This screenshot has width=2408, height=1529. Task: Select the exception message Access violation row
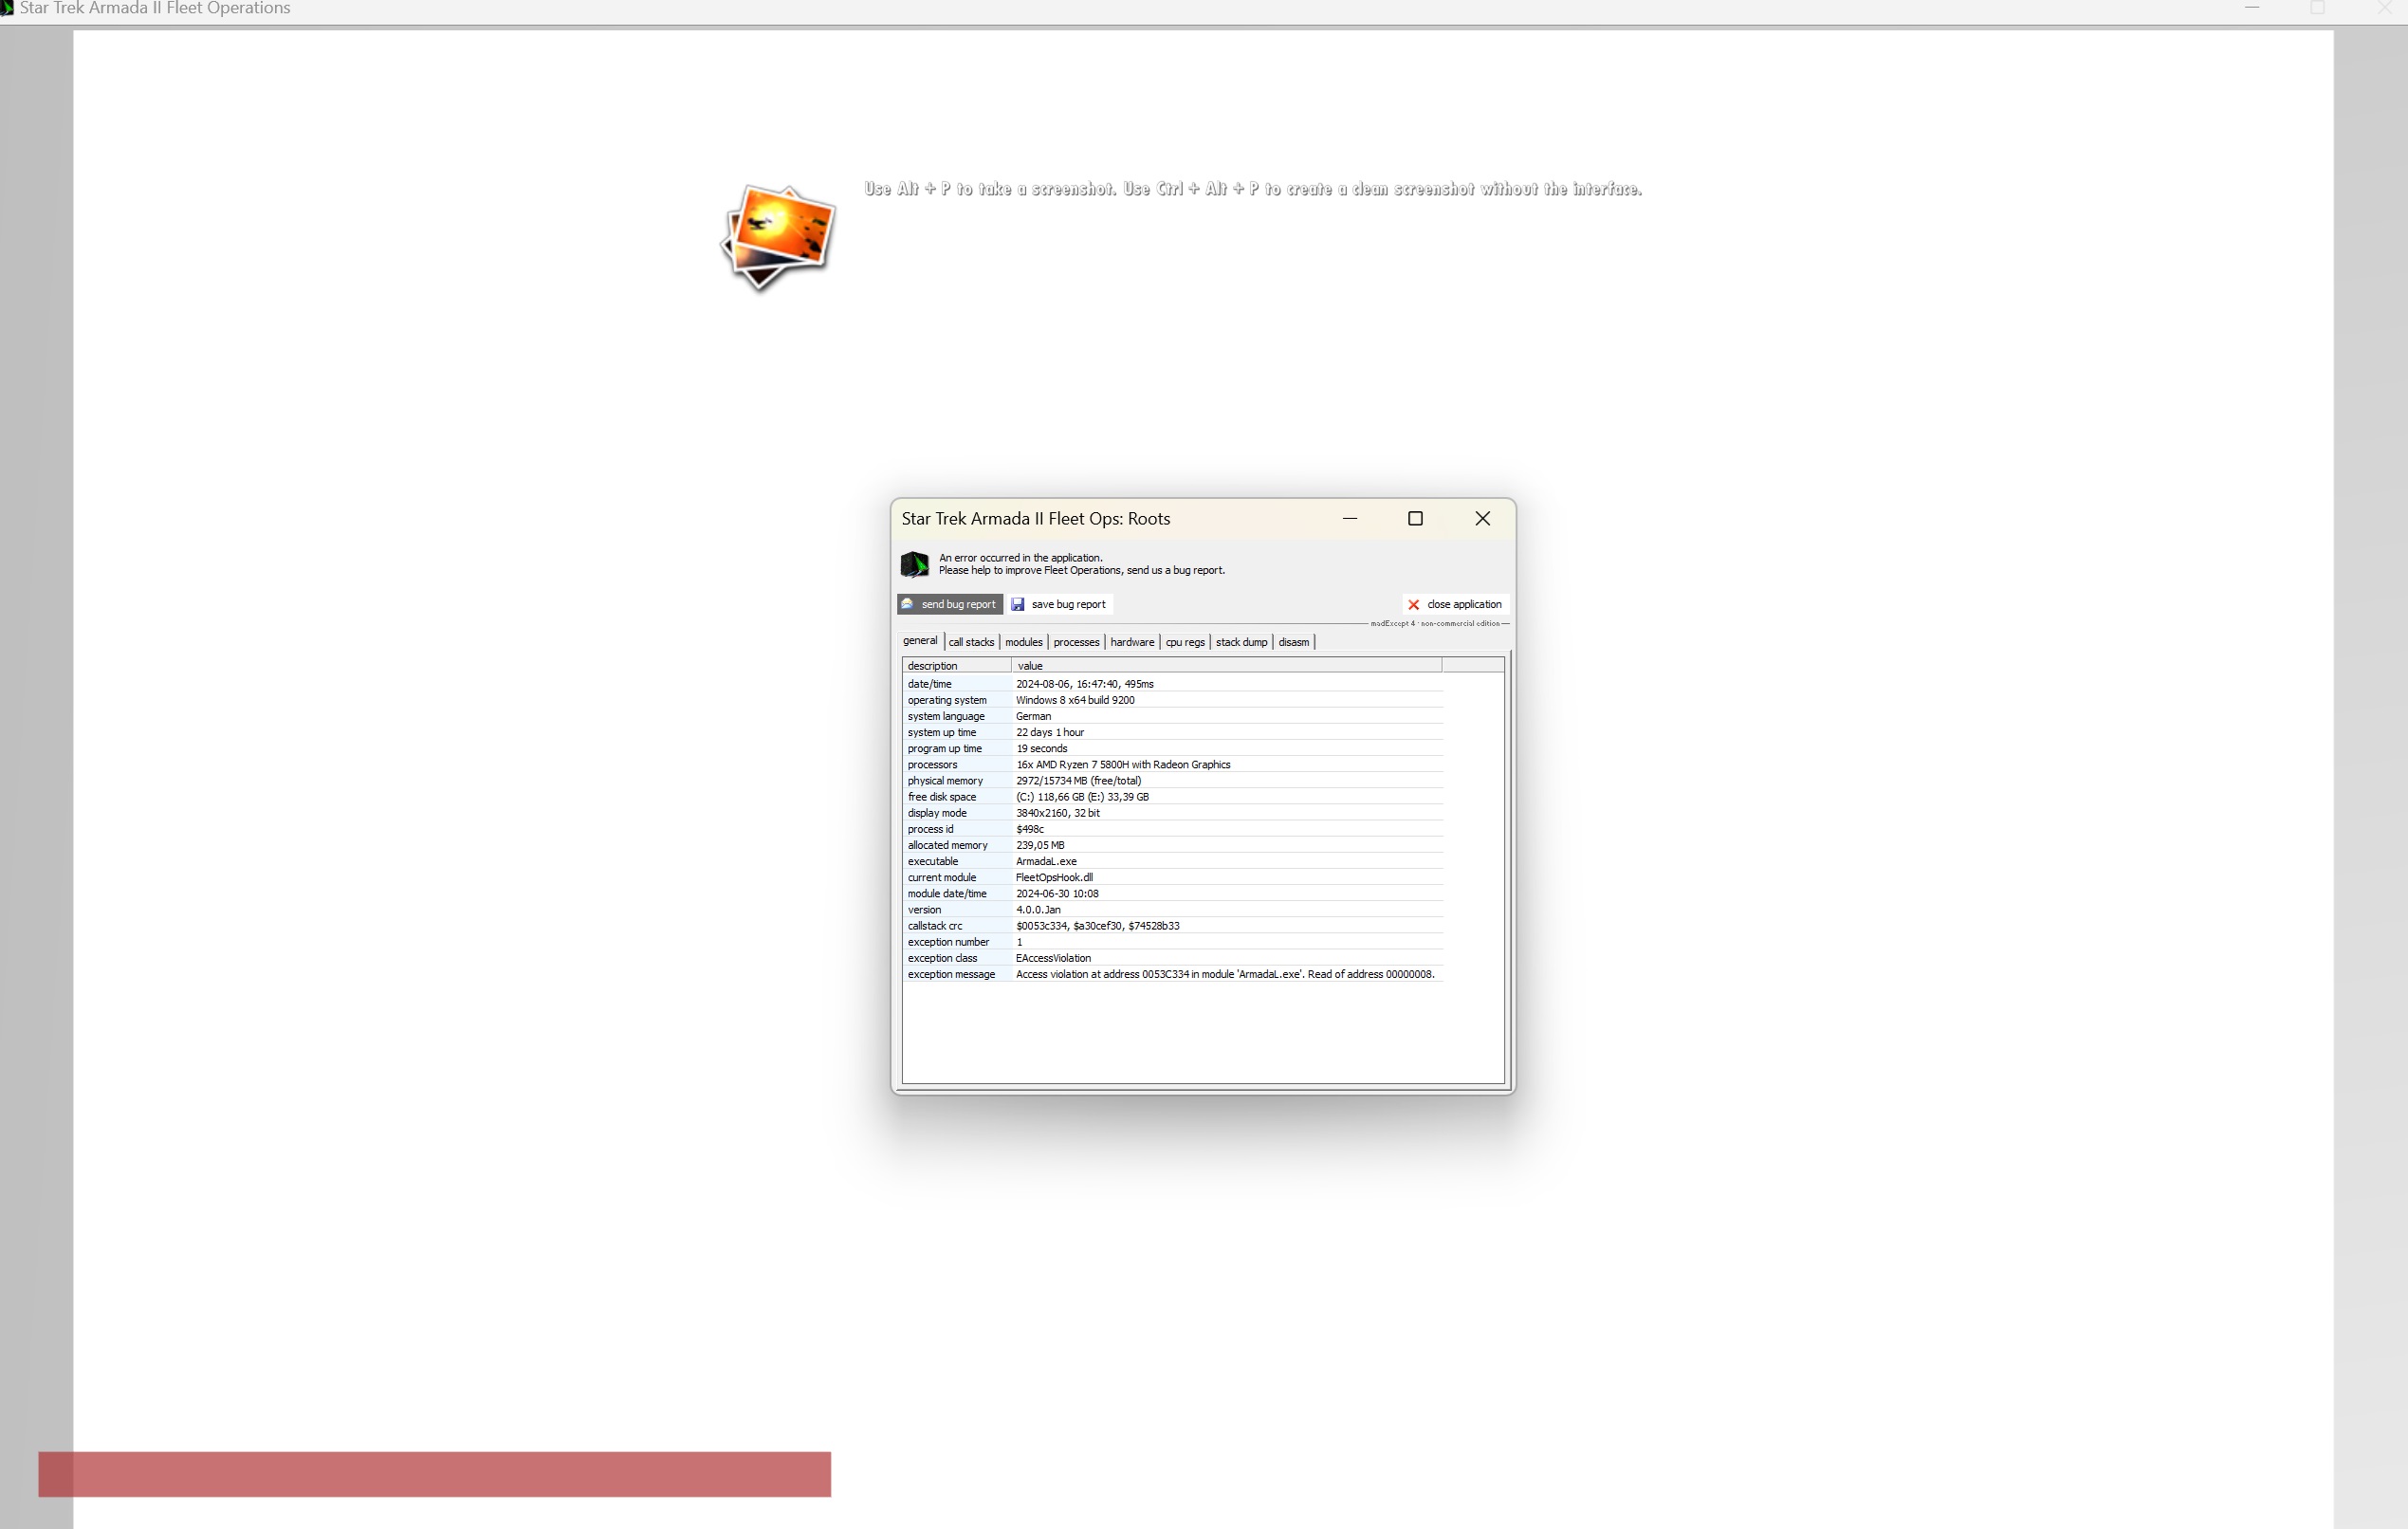[x=1172, y=974]
